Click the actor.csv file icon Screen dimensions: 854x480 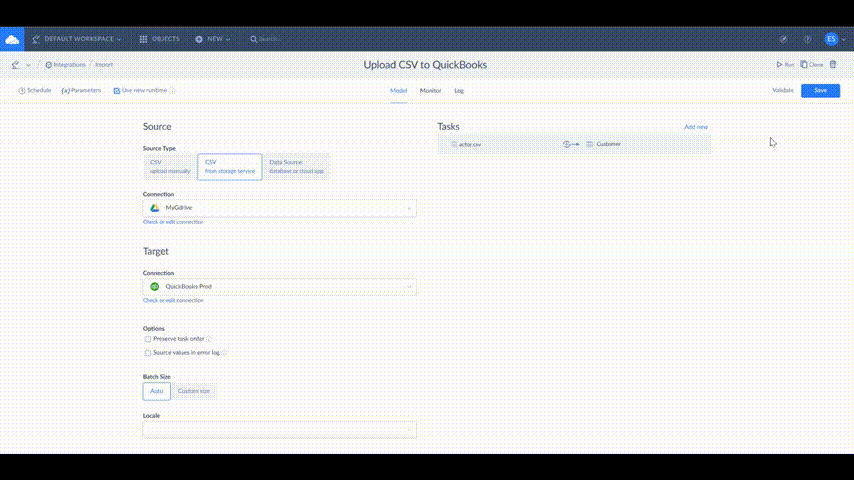[x=454, y=144]
